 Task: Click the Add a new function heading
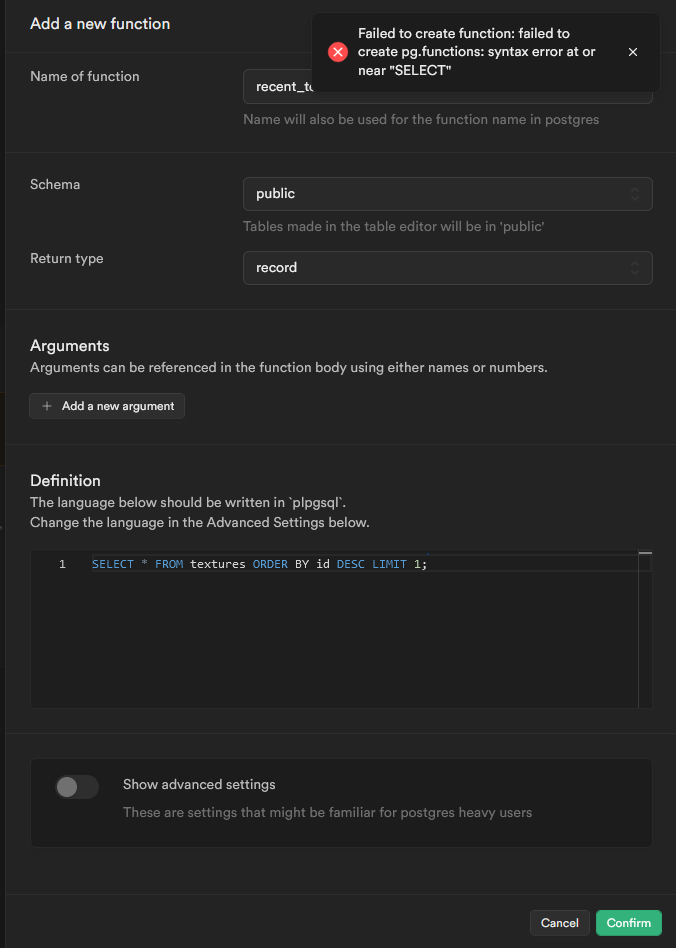tap(100, 23)
